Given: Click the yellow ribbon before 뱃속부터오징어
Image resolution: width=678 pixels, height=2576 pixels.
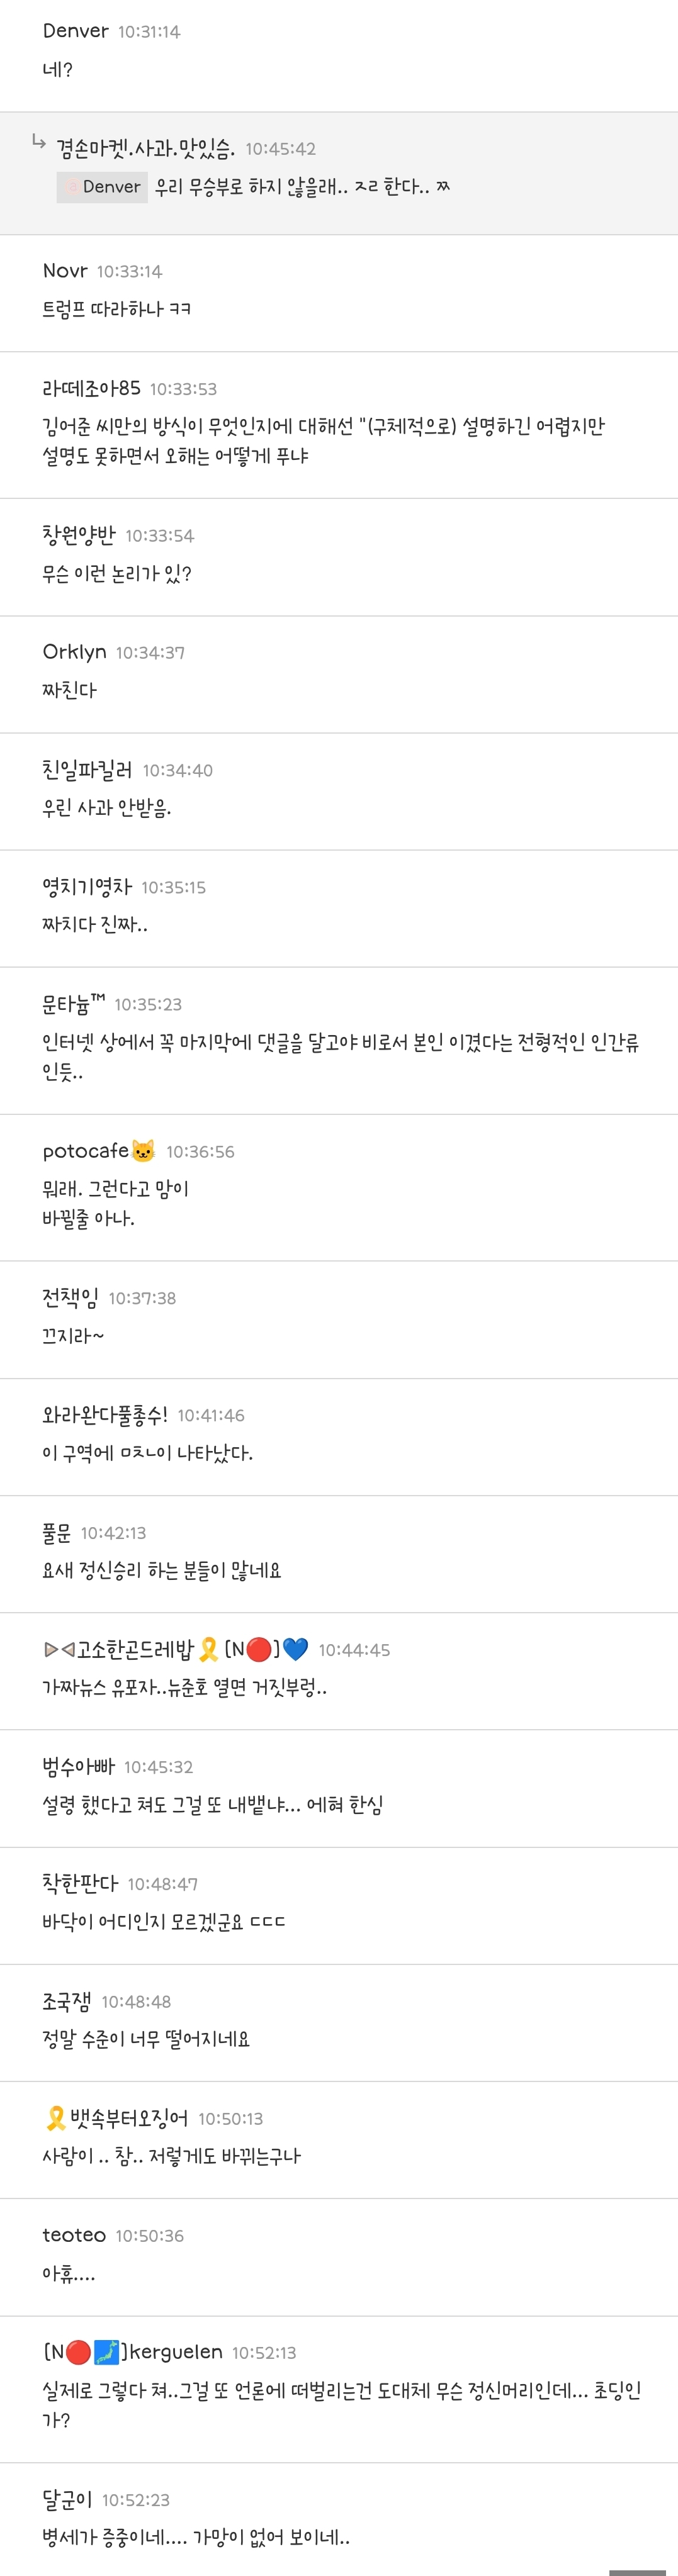Looking at the screenshot, I should point(56,2117).
